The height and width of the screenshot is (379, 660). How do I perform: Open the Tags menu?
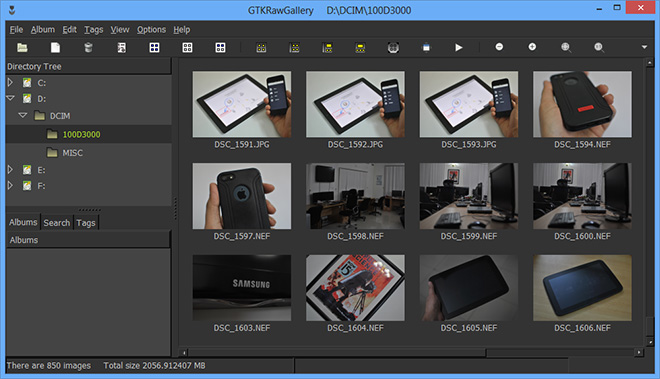click(93, 29)
